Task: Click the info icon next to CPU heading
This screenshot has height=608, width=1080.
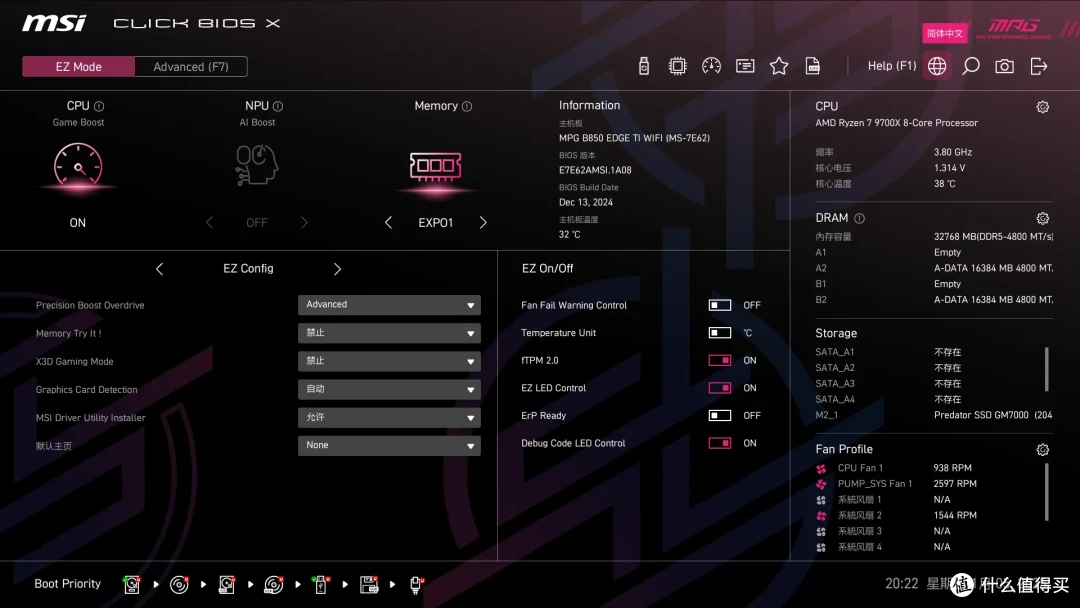Action: tap(99, 106)
